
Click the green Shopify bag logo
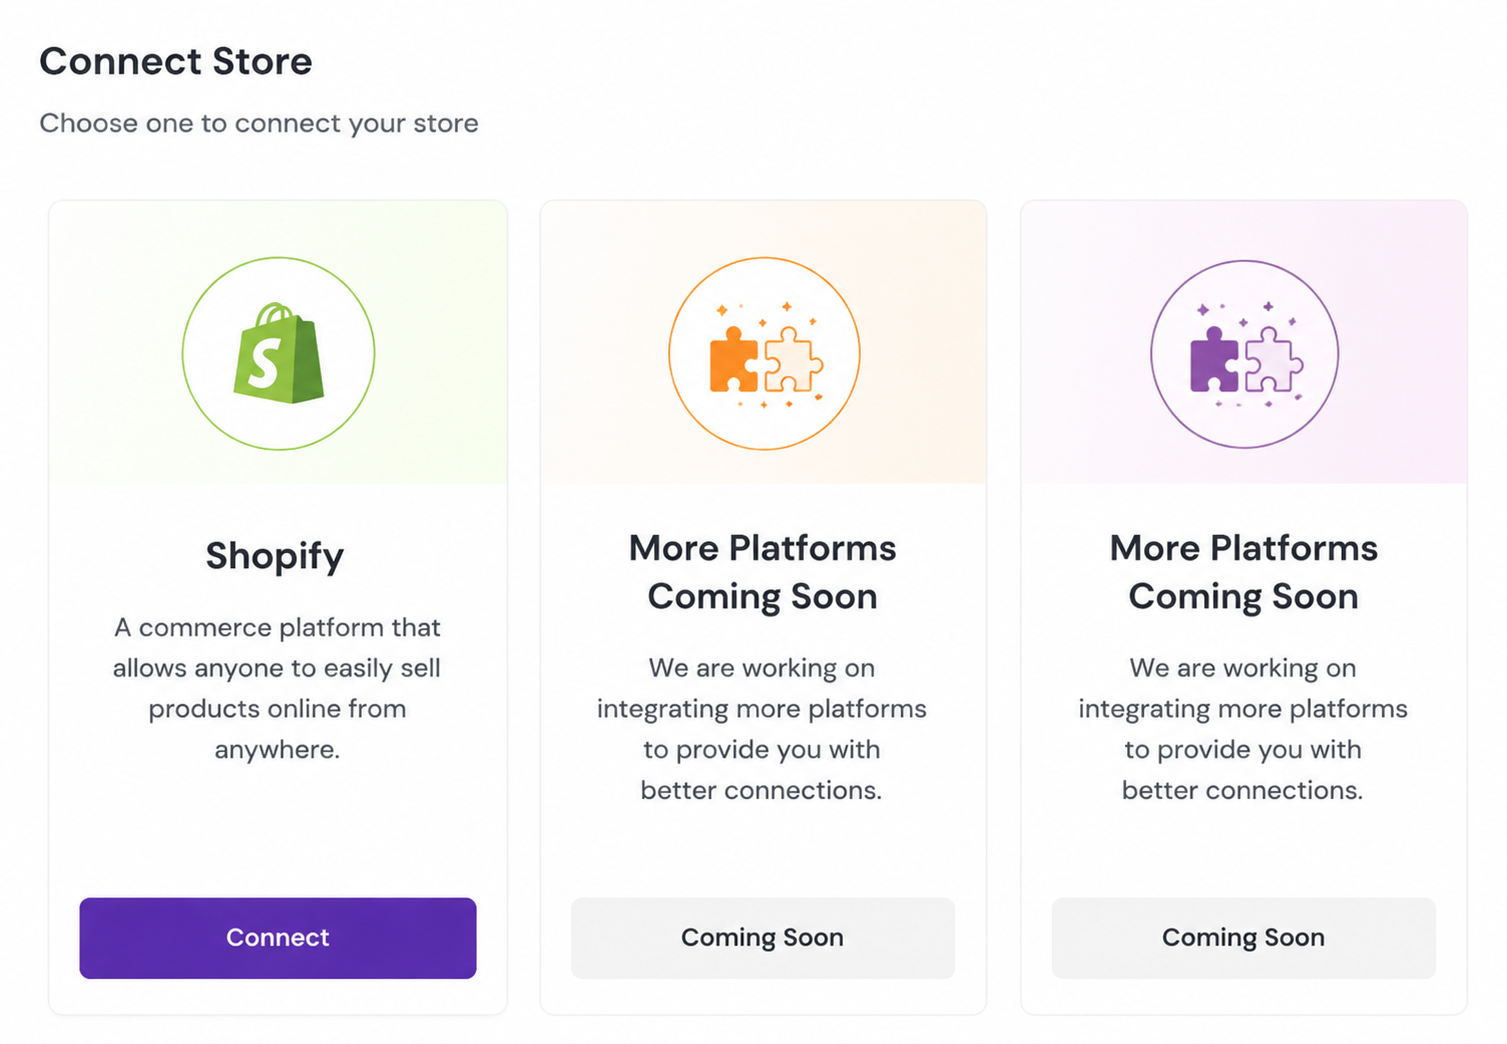[279, 354]
